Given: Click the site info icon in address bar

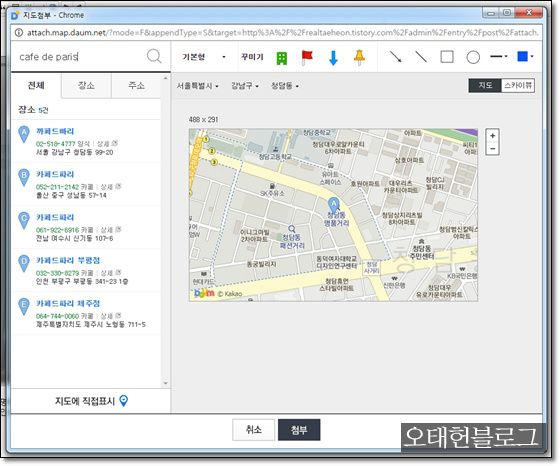Looking at the screenshot, I should [19, 32].
